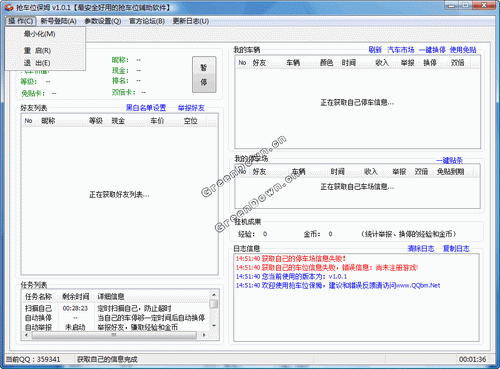500x369 pixels.
Task: Open the 参数设置(Q) menu
Action: pyautogui.click(x=103, y=21)
